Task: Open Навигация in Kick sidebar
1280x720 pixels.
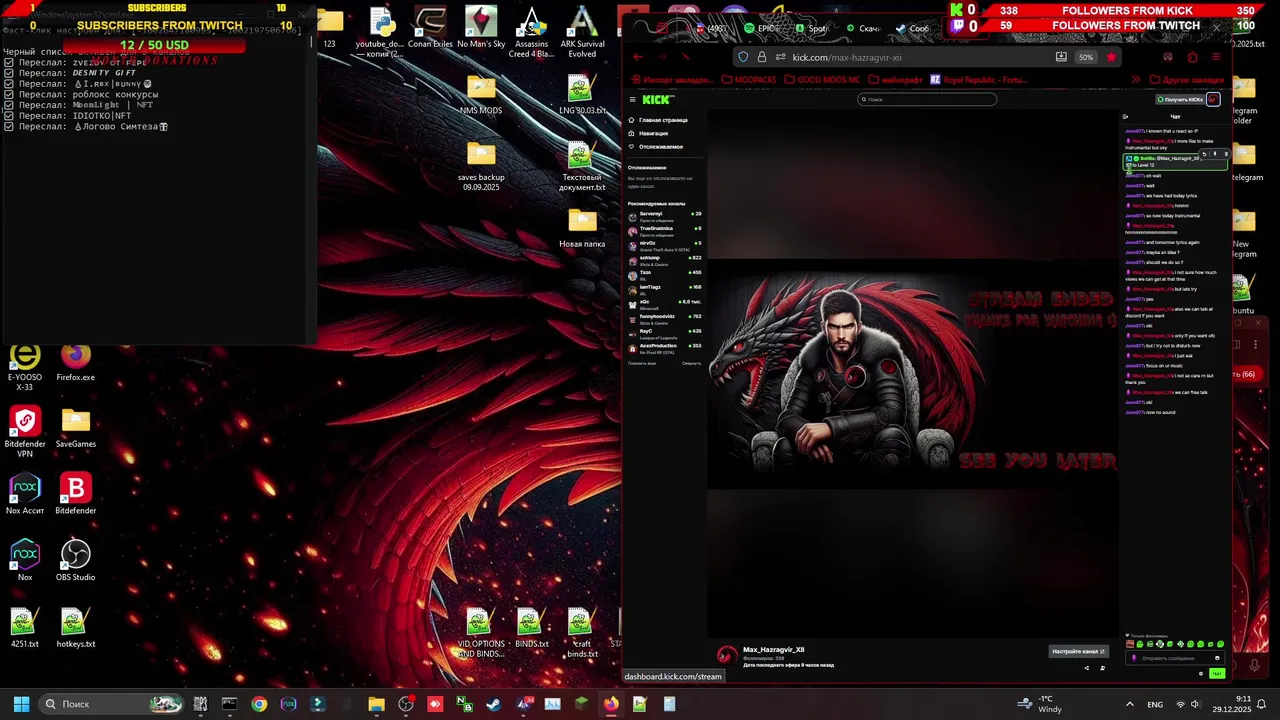Action: click(x=648, y=133)
